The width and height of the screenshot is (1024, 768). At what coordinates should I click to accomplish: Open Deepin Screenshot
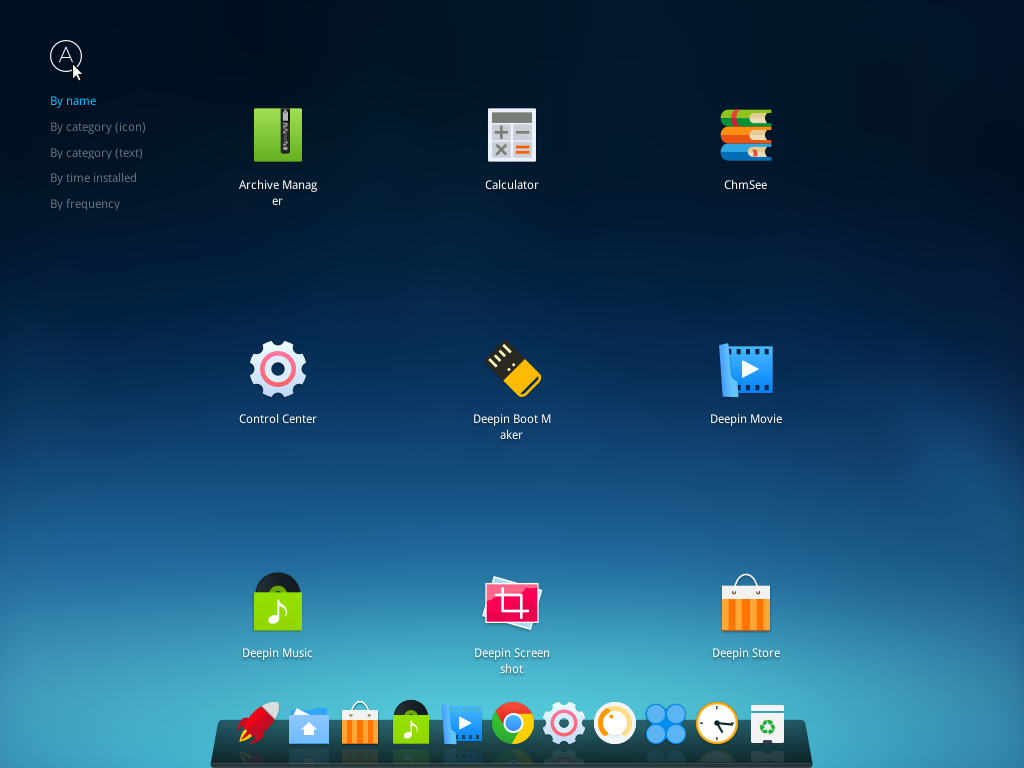512,603
